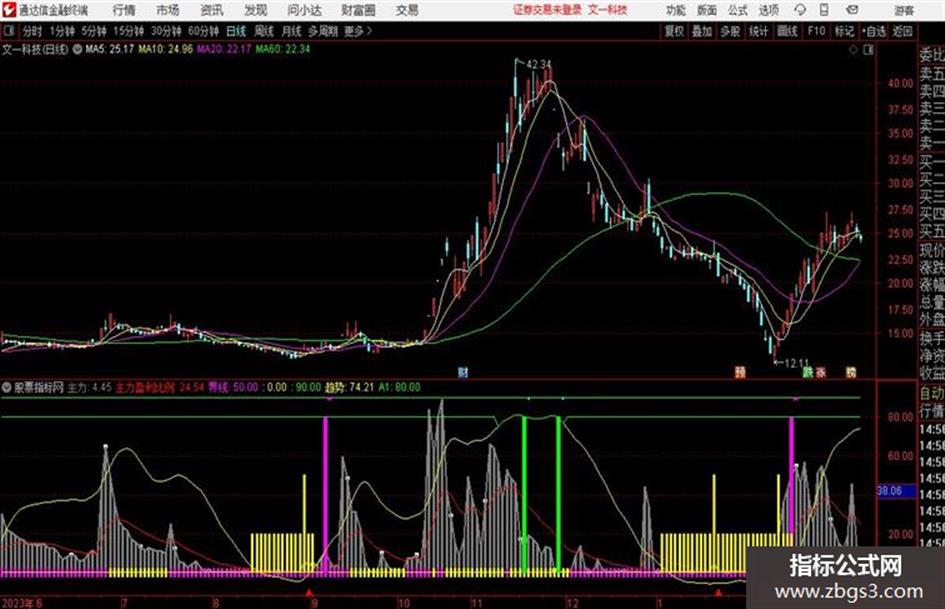This screenshot has height=609, width=945.
Task: Click the green 跌 marker on chart
Action: click(808, 372)
